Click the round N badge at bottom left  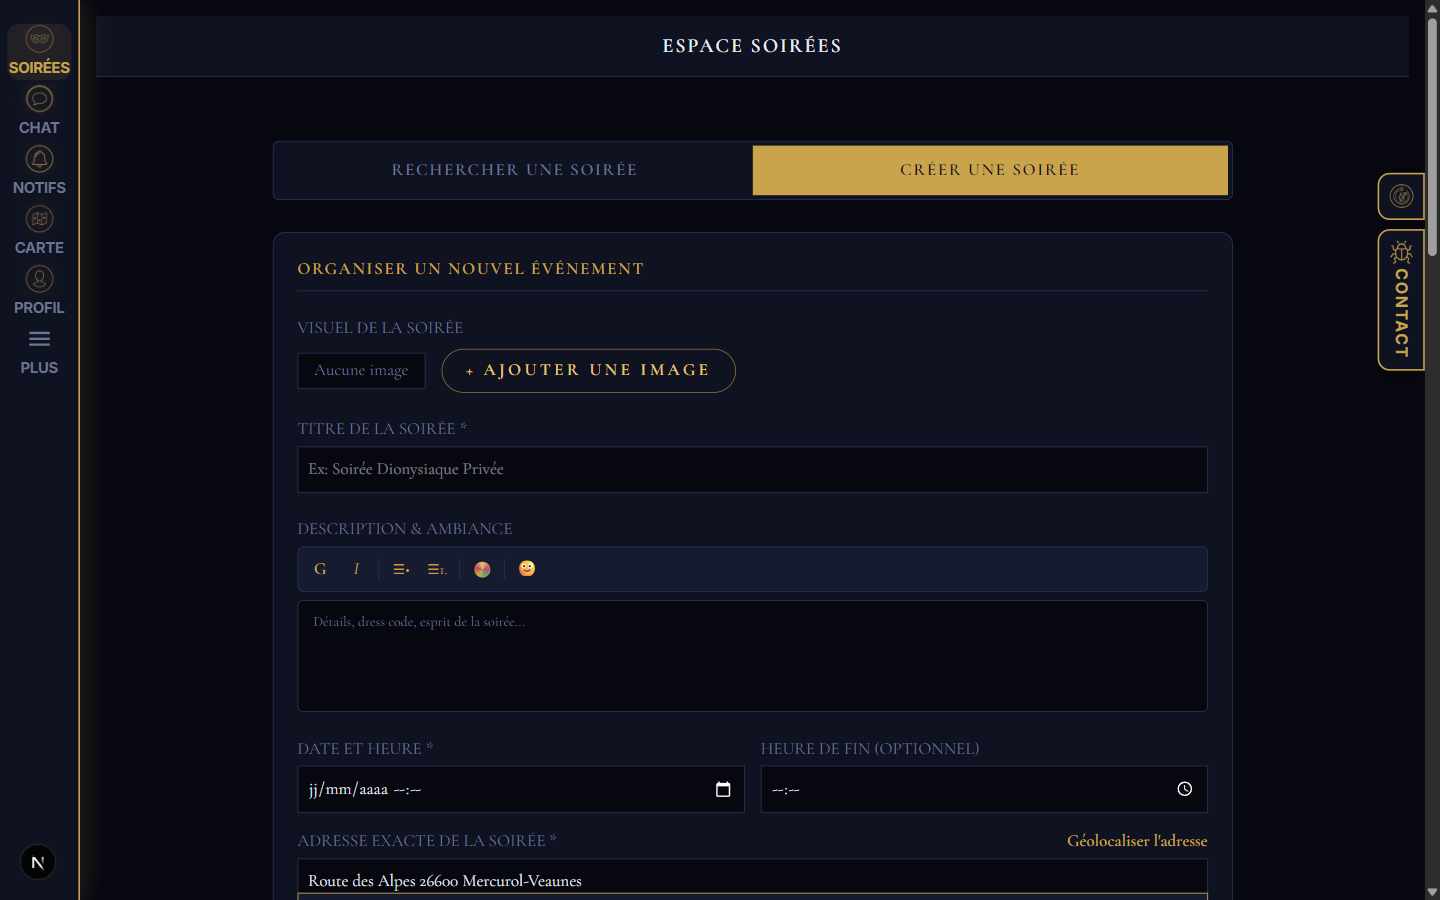[38, 862]
